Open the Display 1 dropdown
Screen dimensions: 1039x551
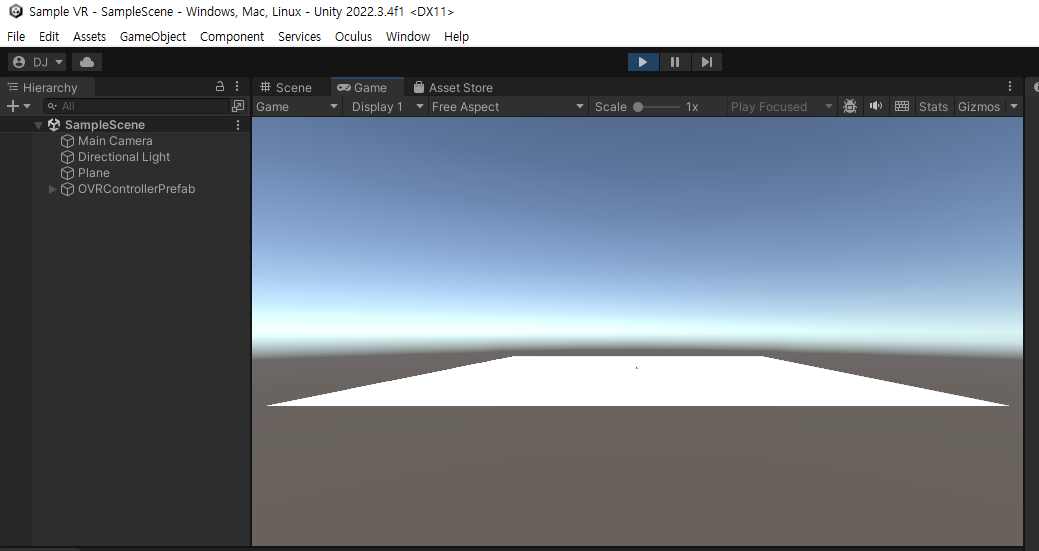coord(386,107)
